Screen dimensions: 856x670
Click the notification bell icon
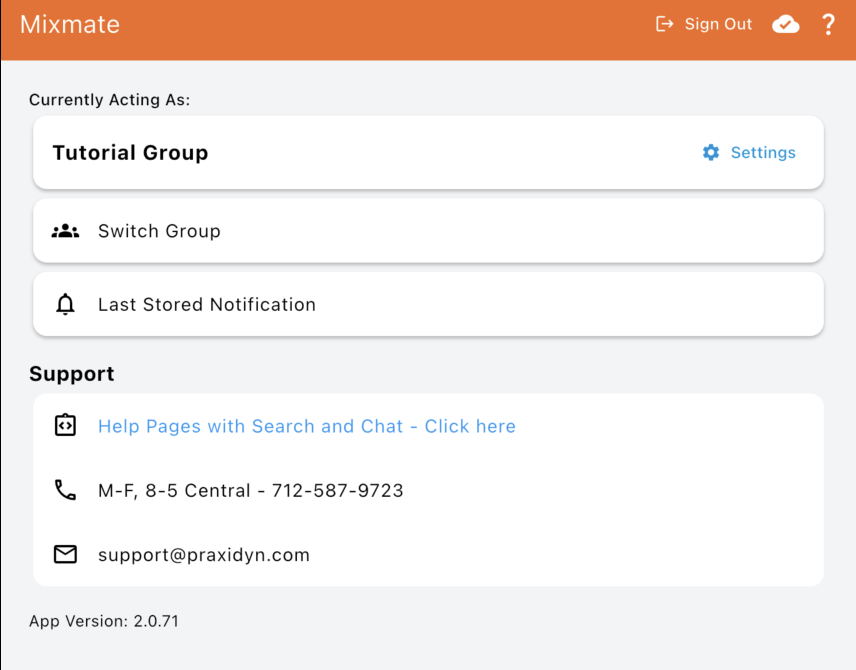[x=65, y=305]
